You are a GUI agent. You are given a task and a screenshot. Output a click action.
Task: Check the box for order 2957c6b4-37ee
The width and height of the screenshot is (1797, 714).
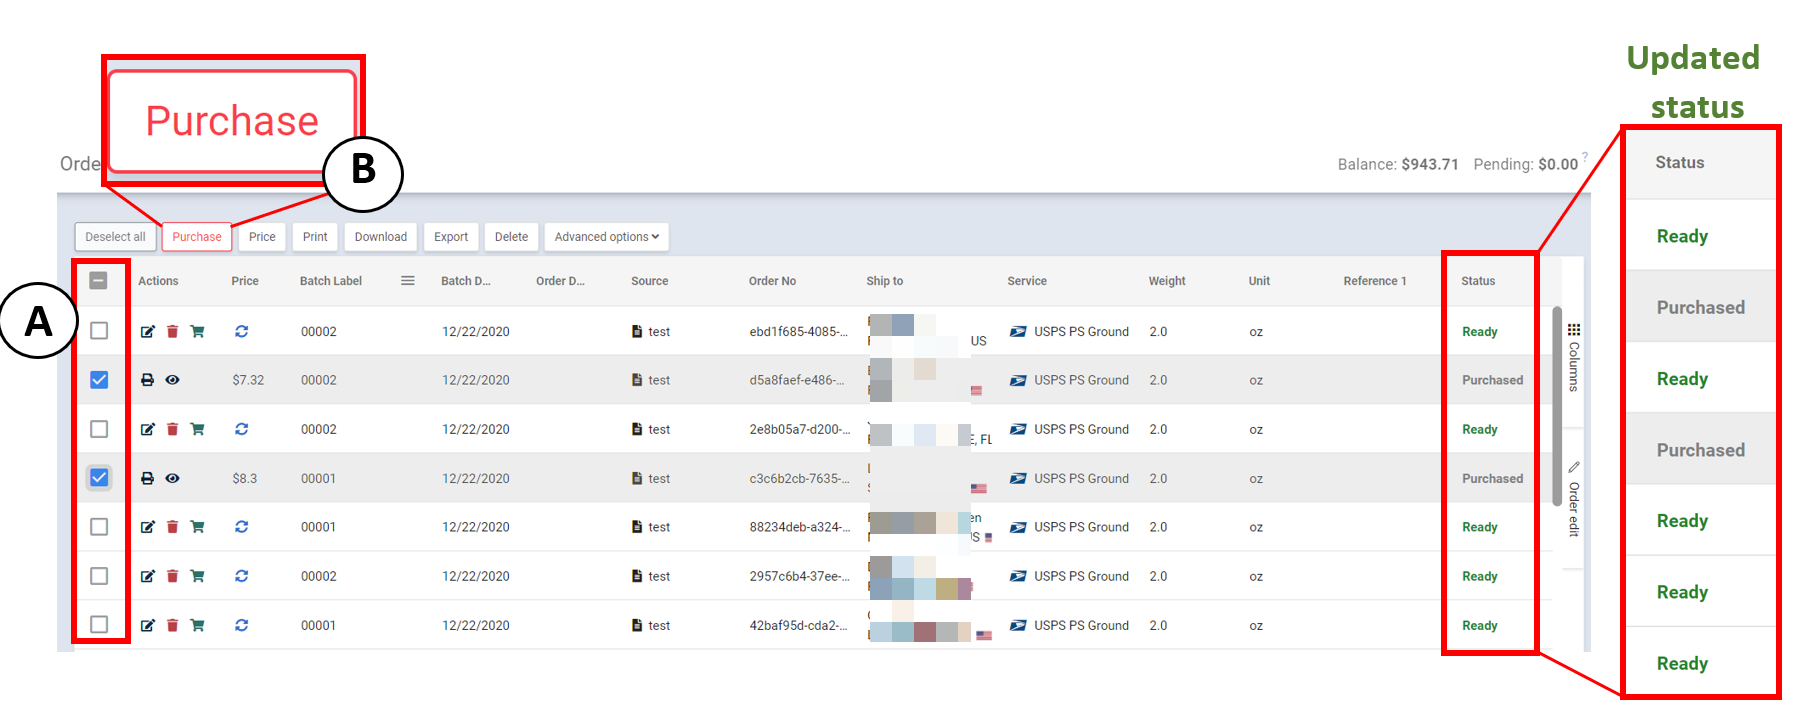[x=99, y=576]
